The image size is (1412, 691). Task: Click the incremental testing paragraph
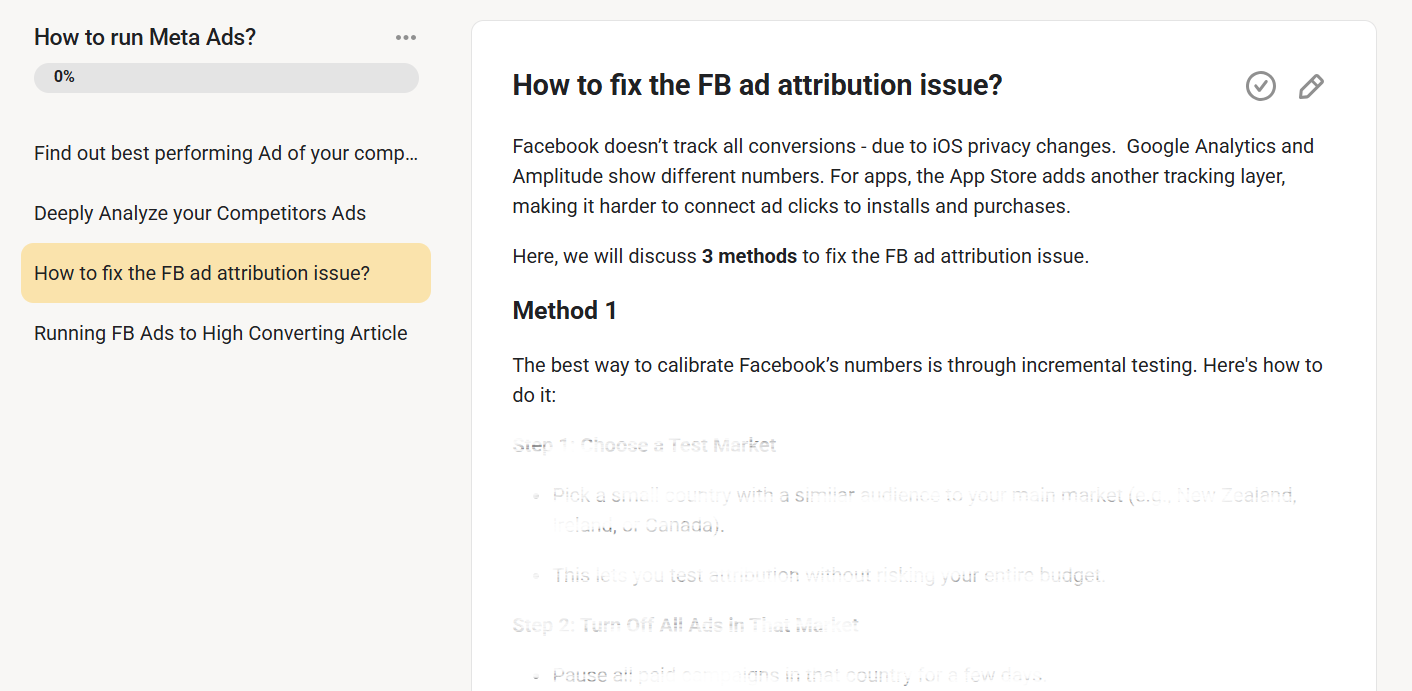(x=917, y=380)
